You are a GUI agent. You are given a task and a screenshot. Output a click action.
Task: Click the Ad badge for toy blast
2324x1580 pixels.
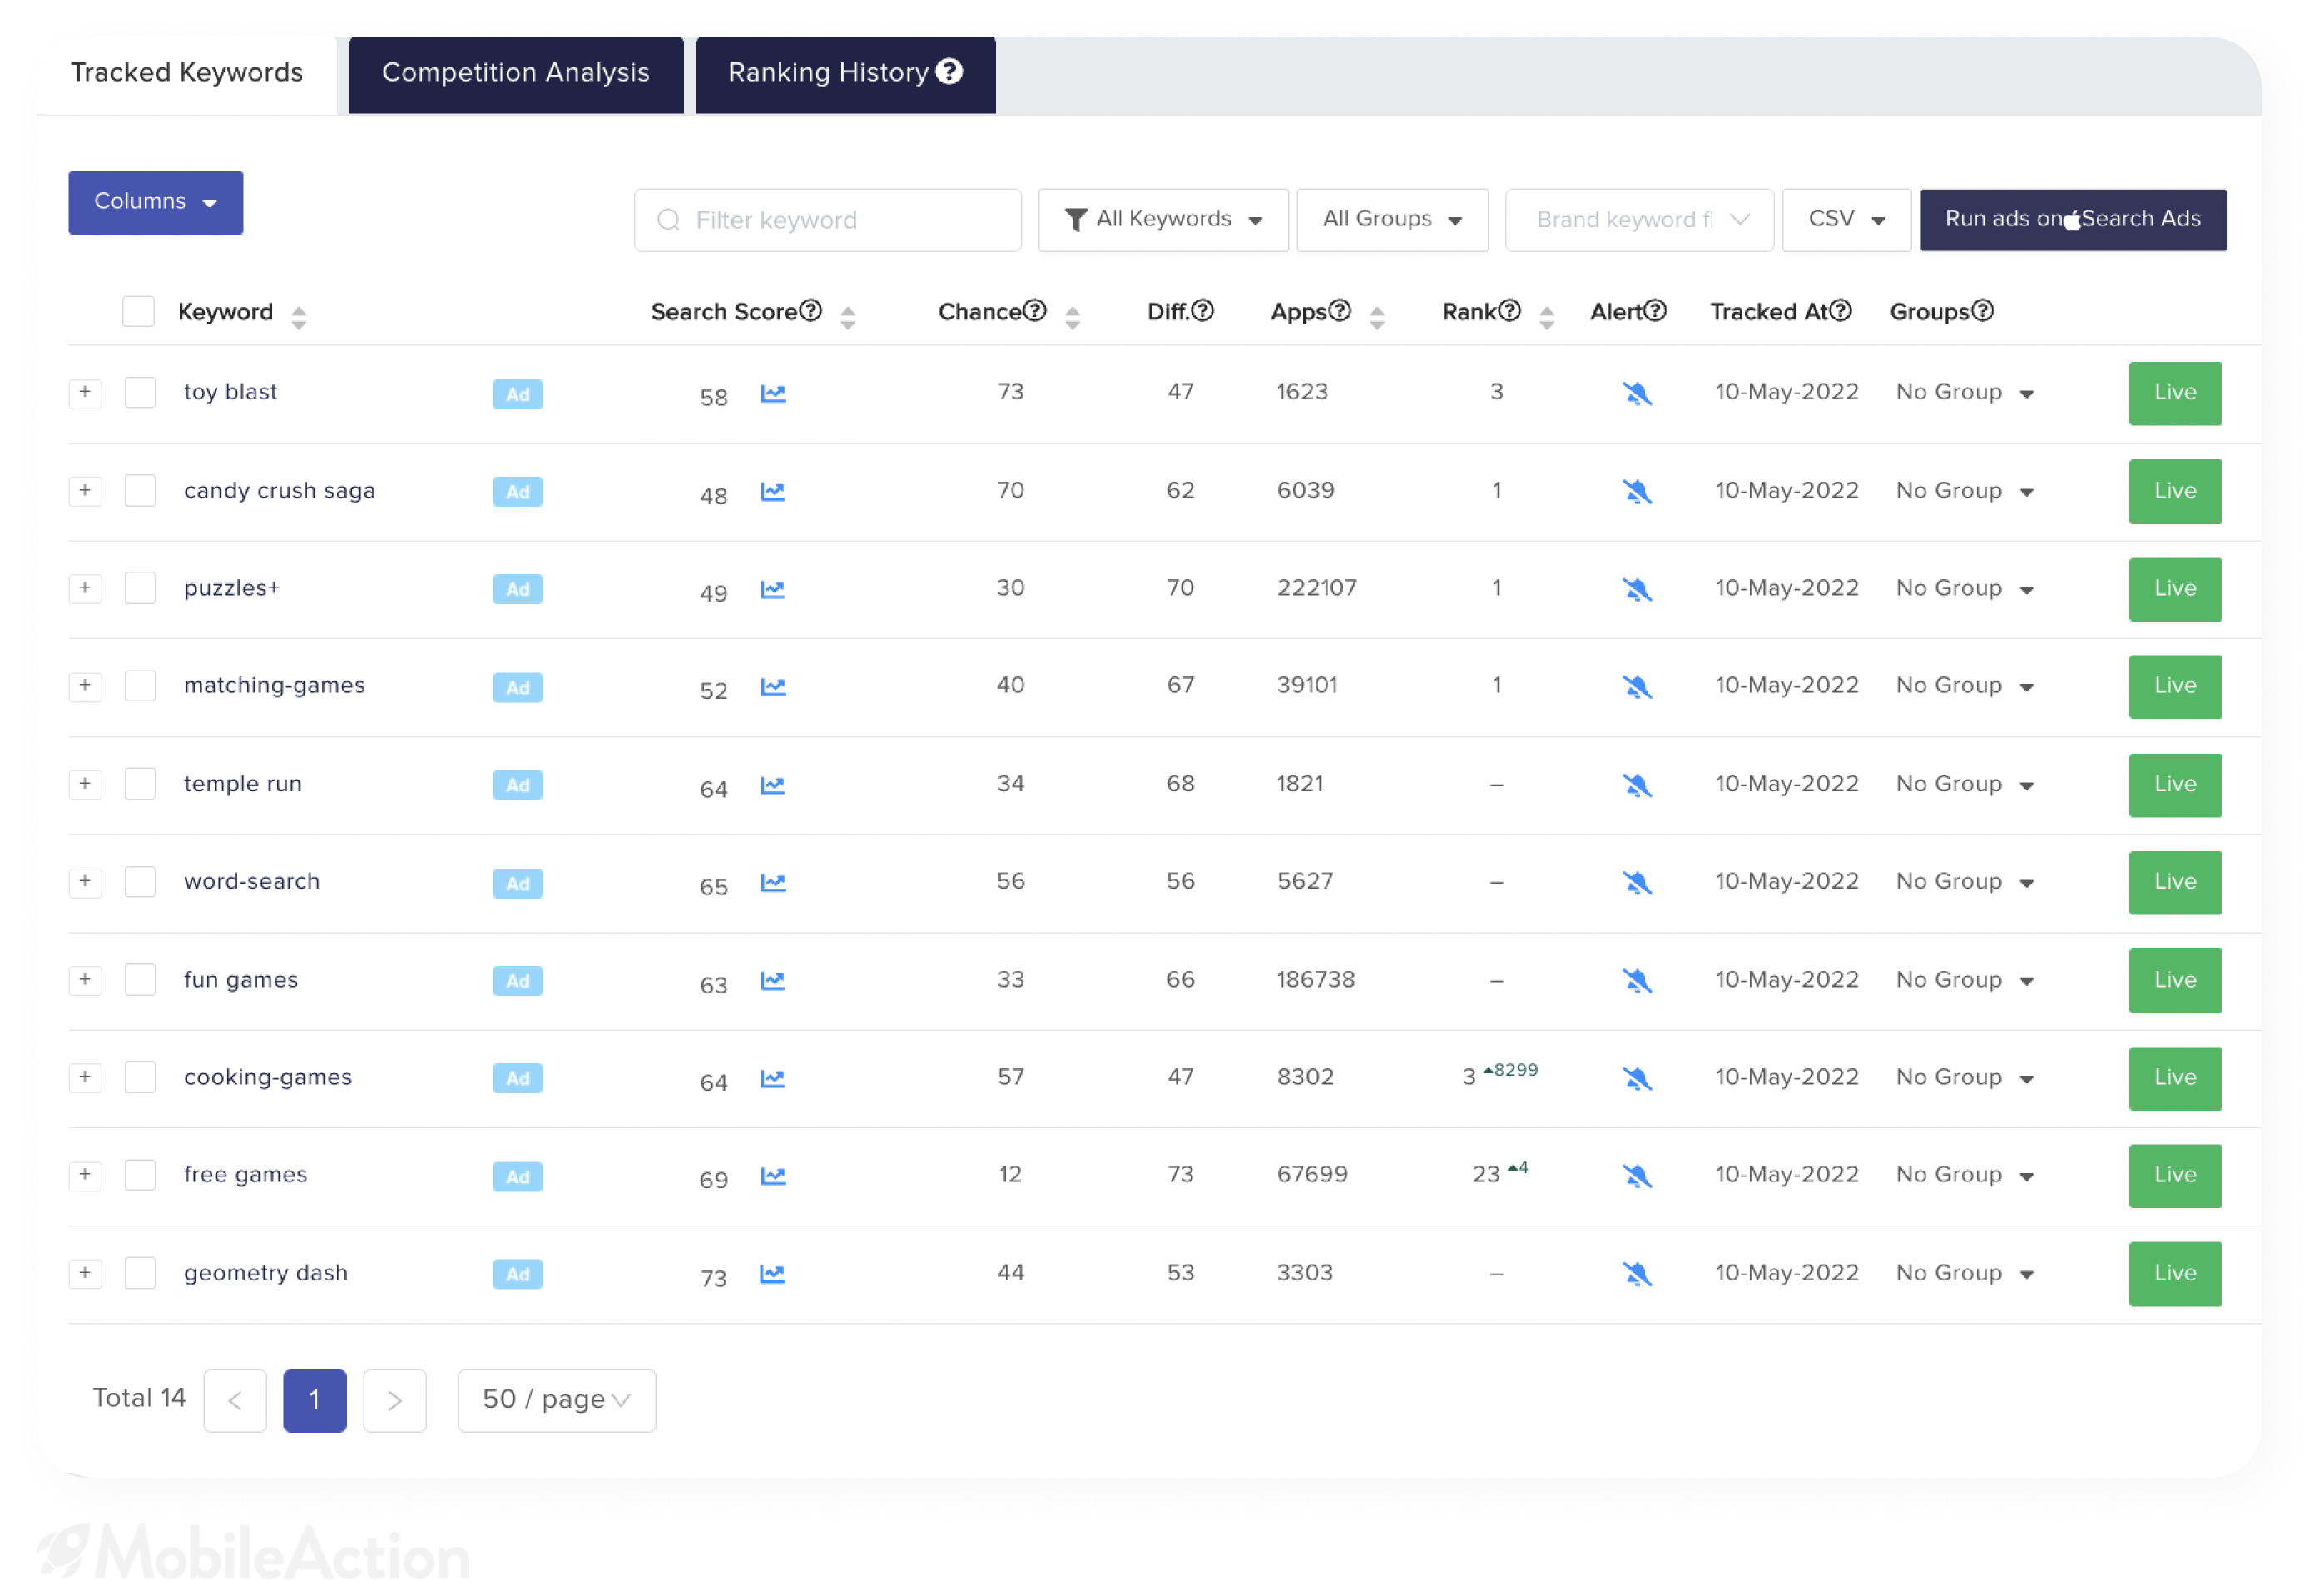point(518,394)
